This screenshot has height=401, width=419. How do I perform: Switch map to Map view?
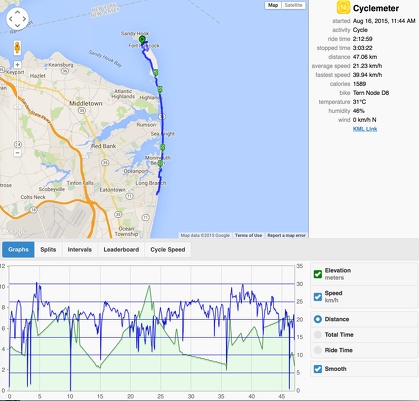tap(273, 5)
